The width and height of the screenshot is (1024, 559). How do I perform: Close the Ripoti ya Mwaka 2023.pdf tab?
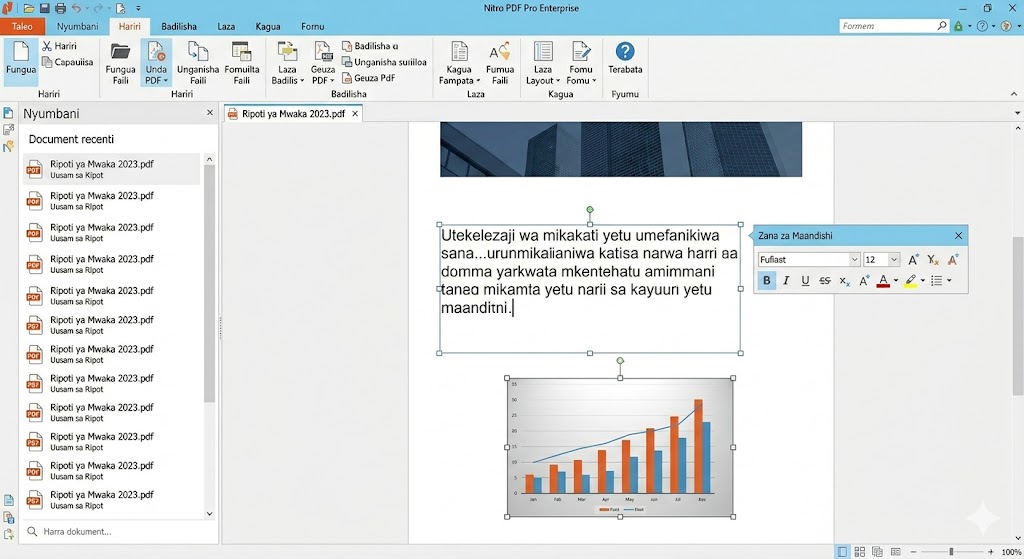355,114
